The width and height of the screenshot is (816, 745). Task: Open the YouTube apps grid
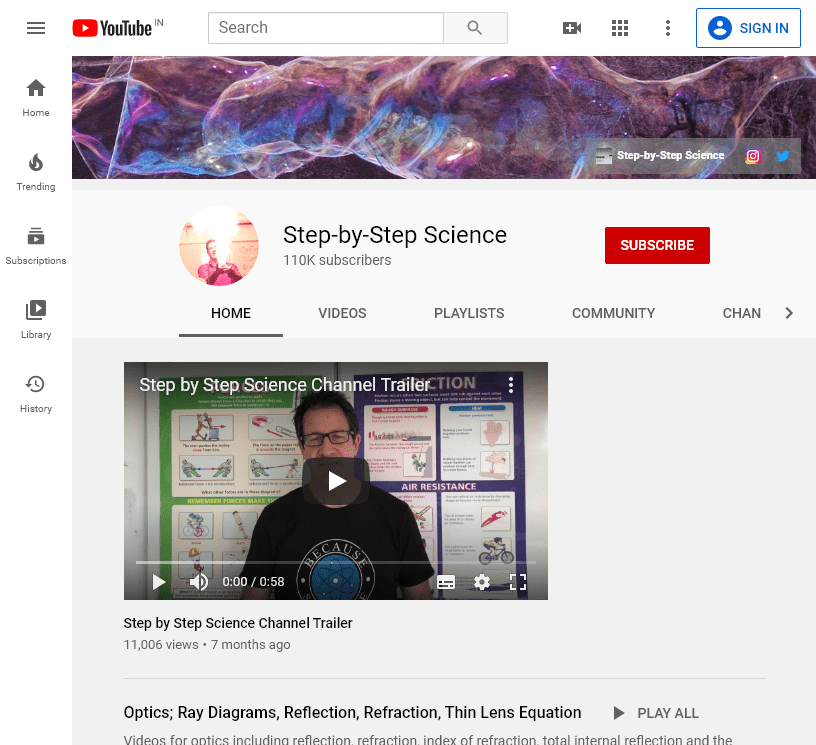(x=619, y=28)
